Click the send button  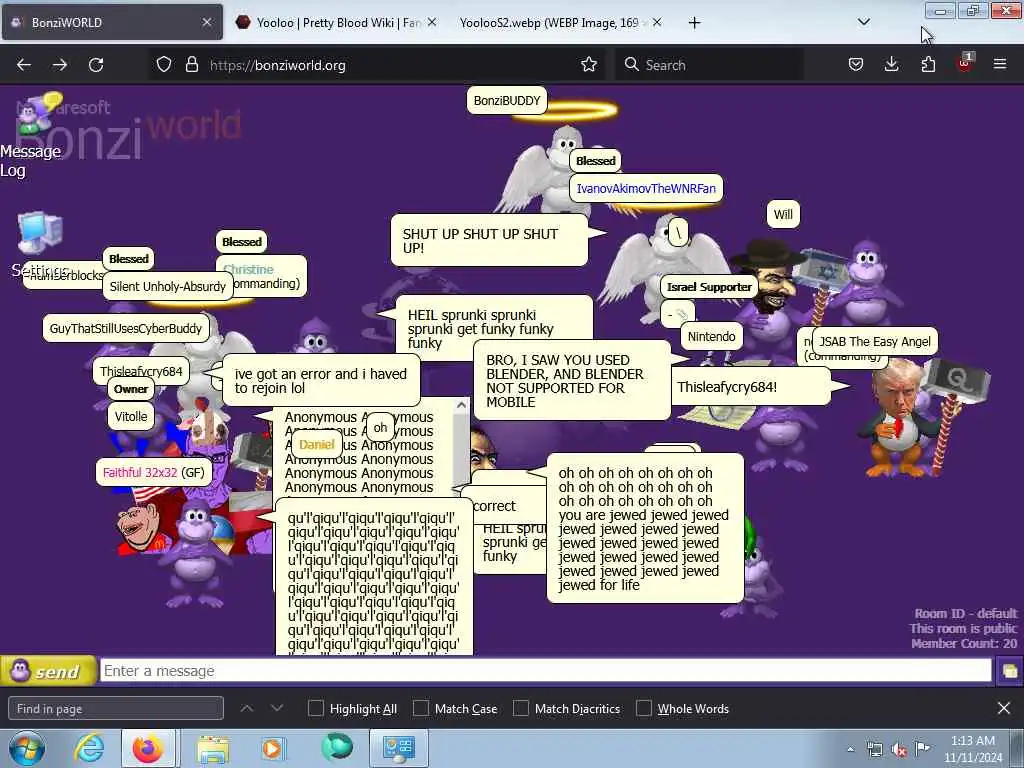point(48,671)
